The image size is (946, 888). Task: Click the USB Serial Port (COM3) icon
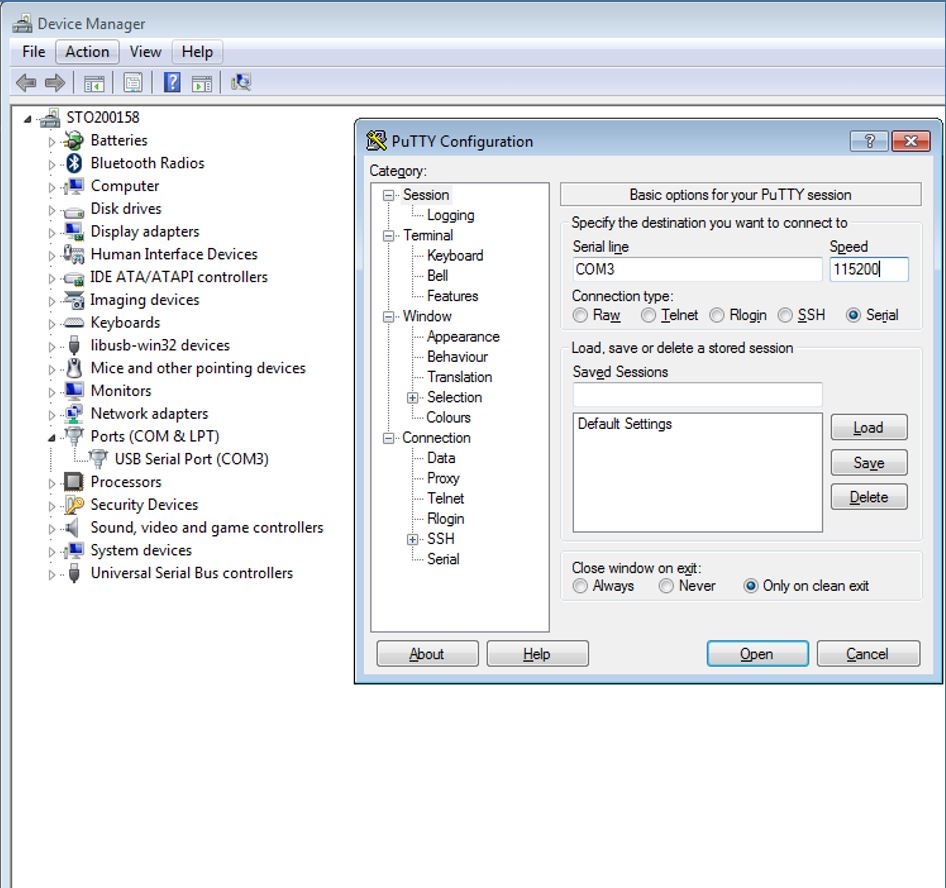(x=98, y=459)
